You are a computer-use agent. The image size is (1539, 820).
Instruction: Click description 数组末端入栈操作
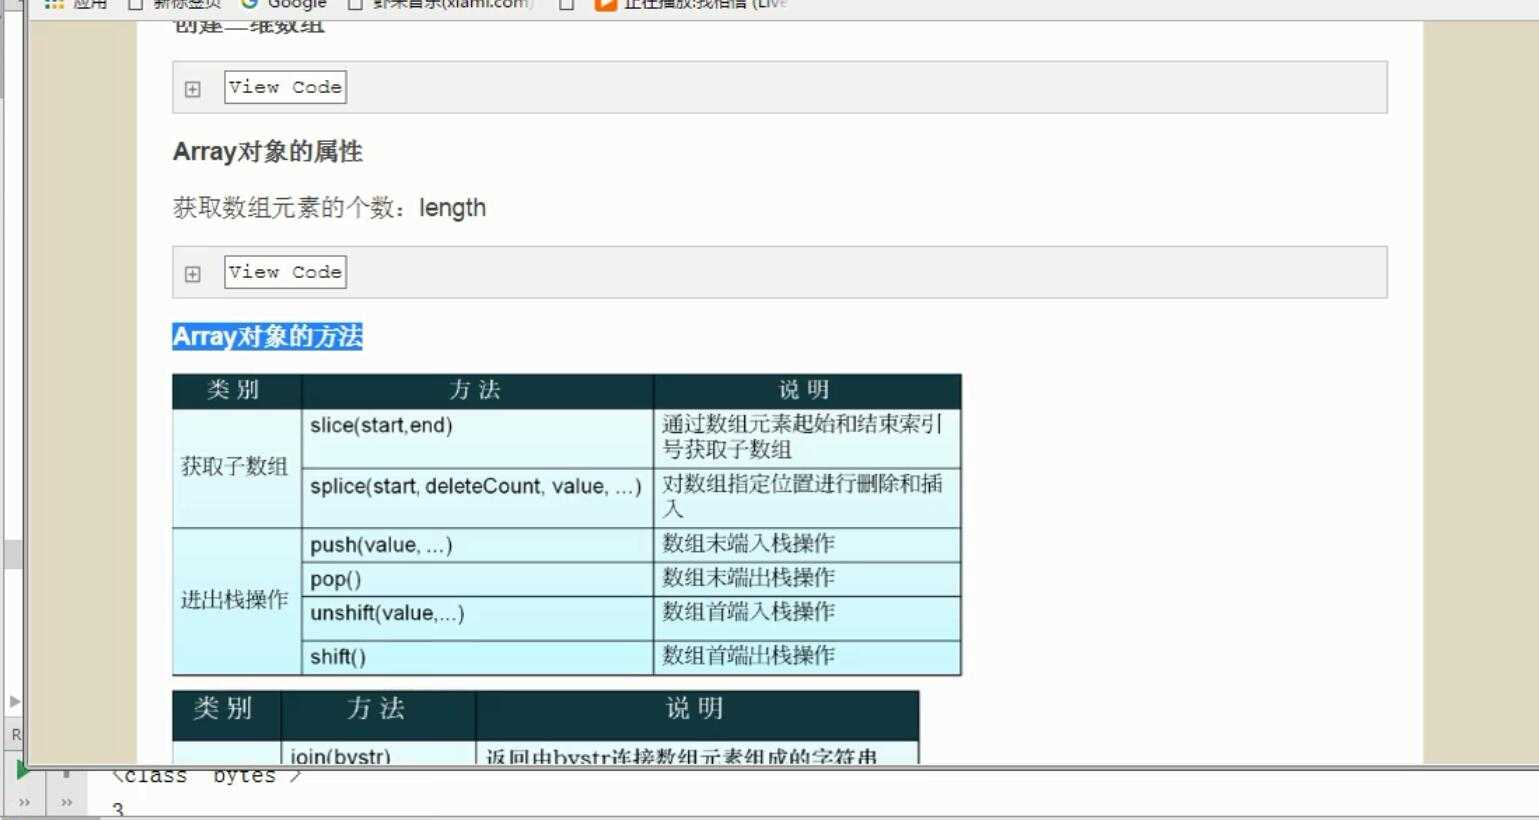tap(748, 544)
